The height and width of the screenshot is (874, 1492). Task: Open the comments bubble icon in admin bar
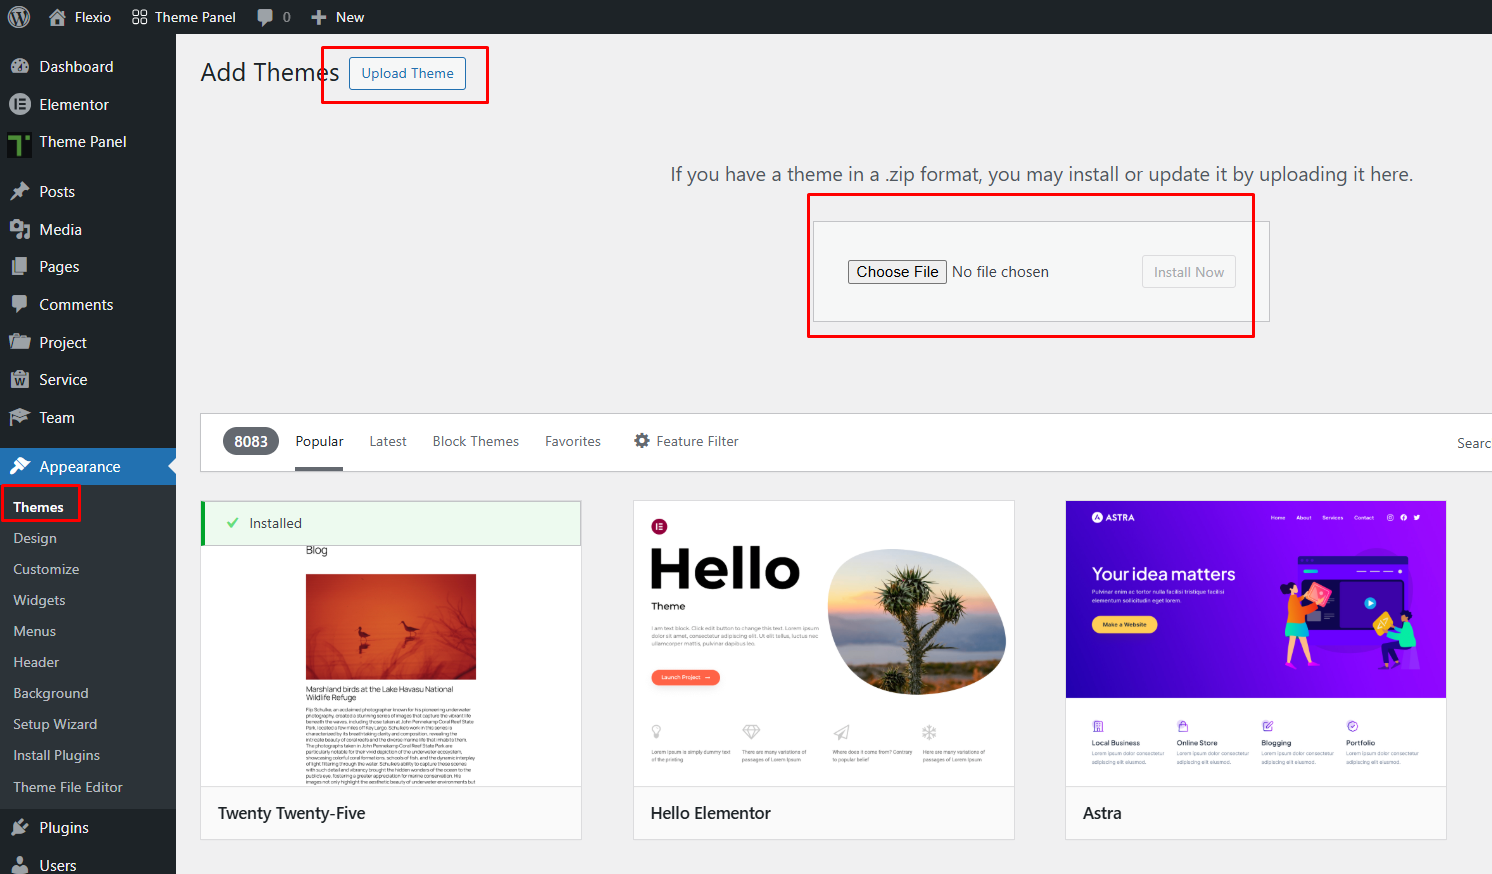pyautogui.click(x=265, y=17)
